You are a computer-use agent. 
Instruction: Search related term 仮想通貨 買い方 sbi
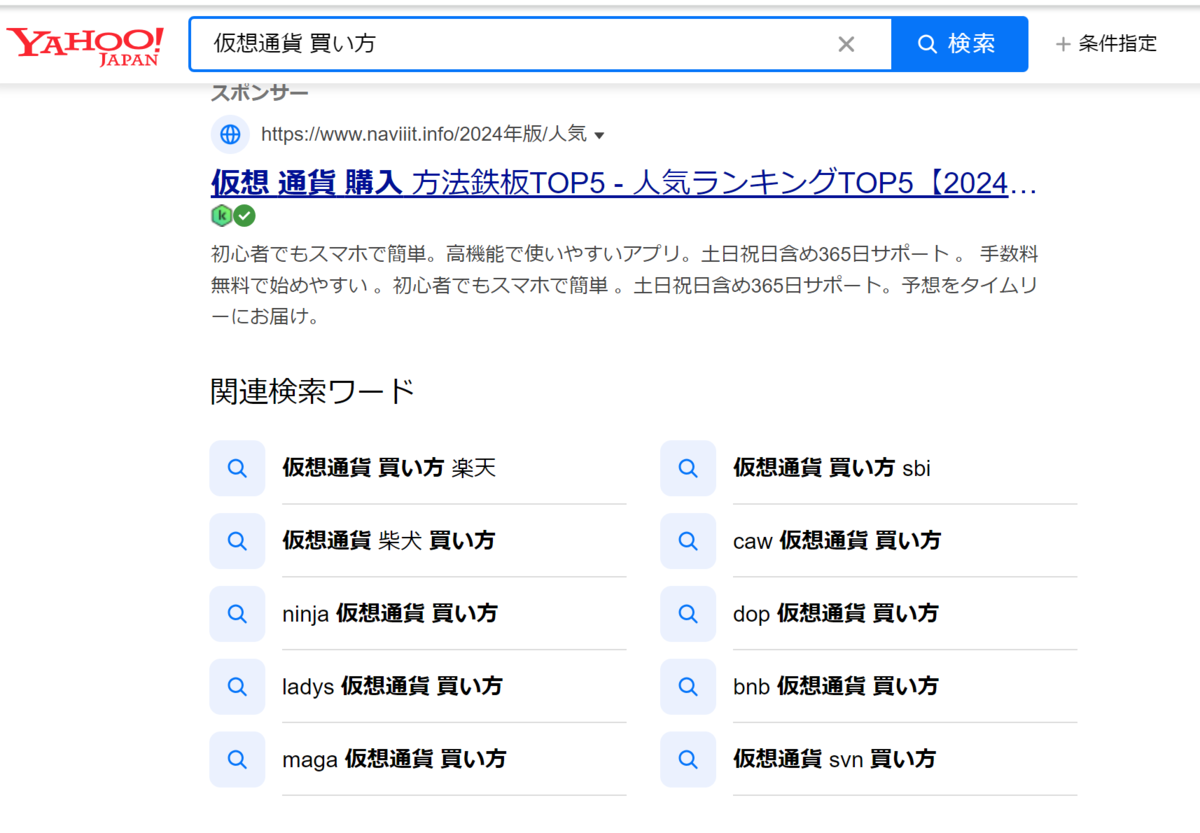coord(832,468)
